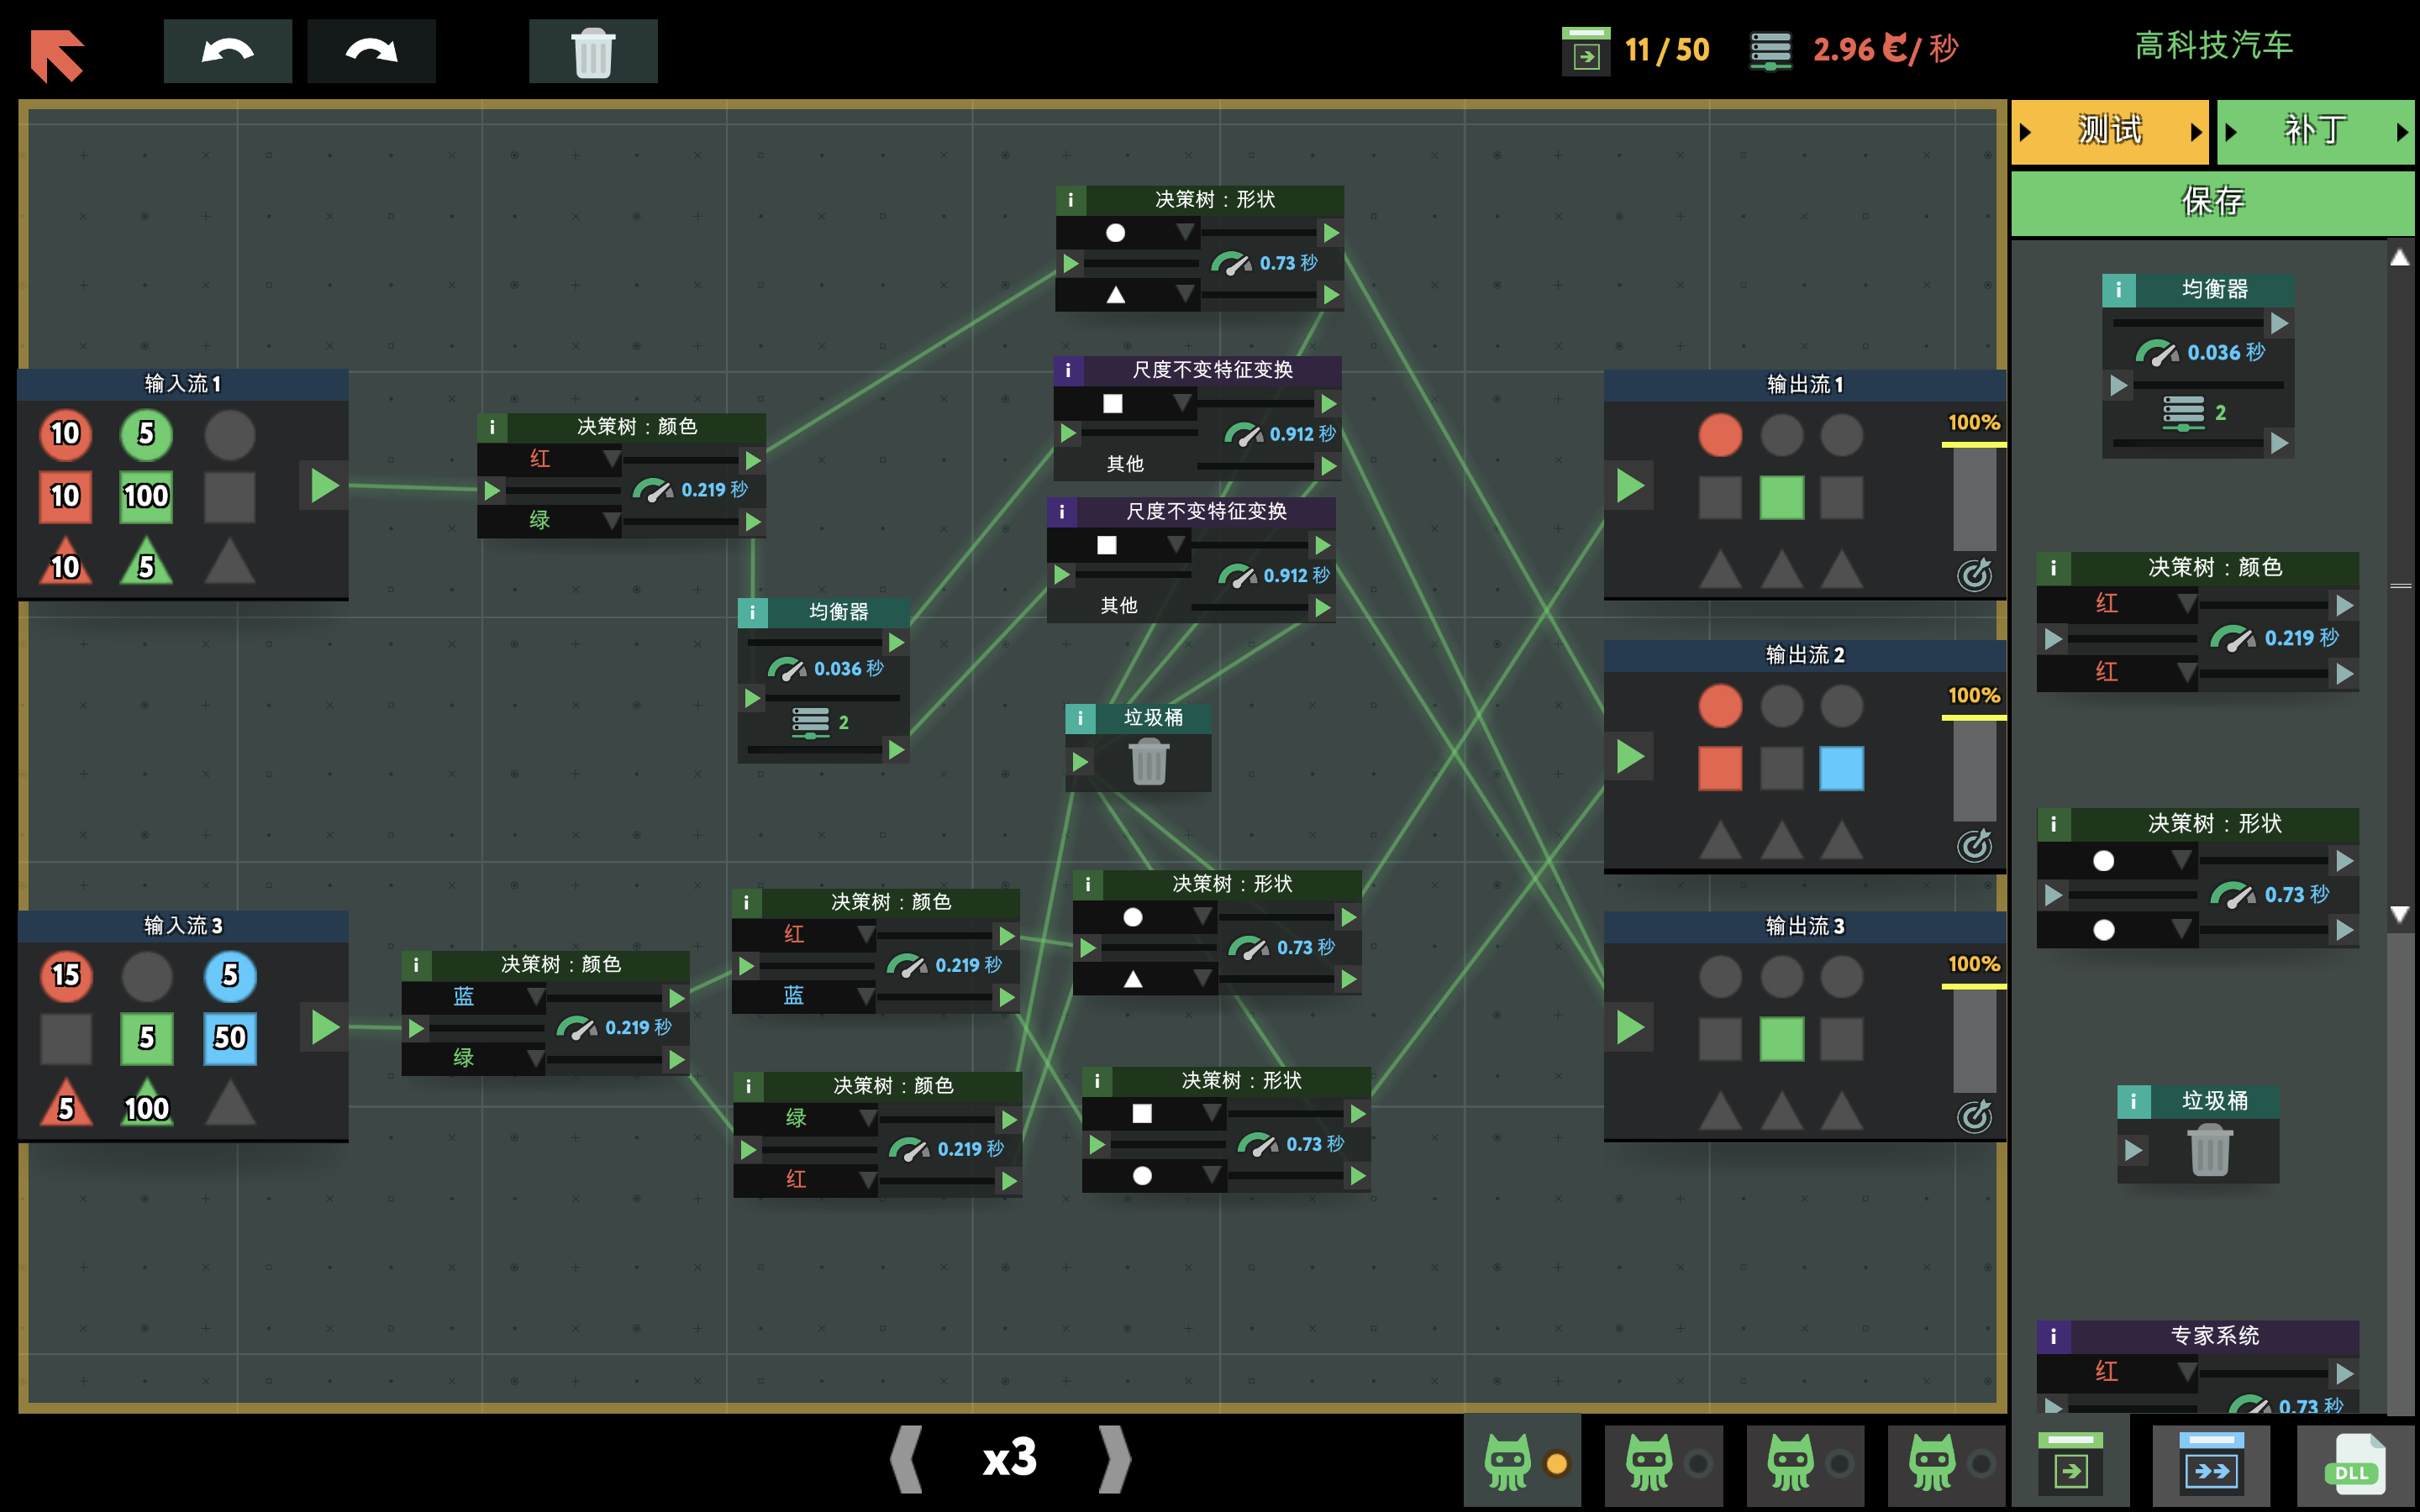Open circle shape dropdown in top 决策树：形状 node
2420x1512 pixels.
[x=1184, y=233]
